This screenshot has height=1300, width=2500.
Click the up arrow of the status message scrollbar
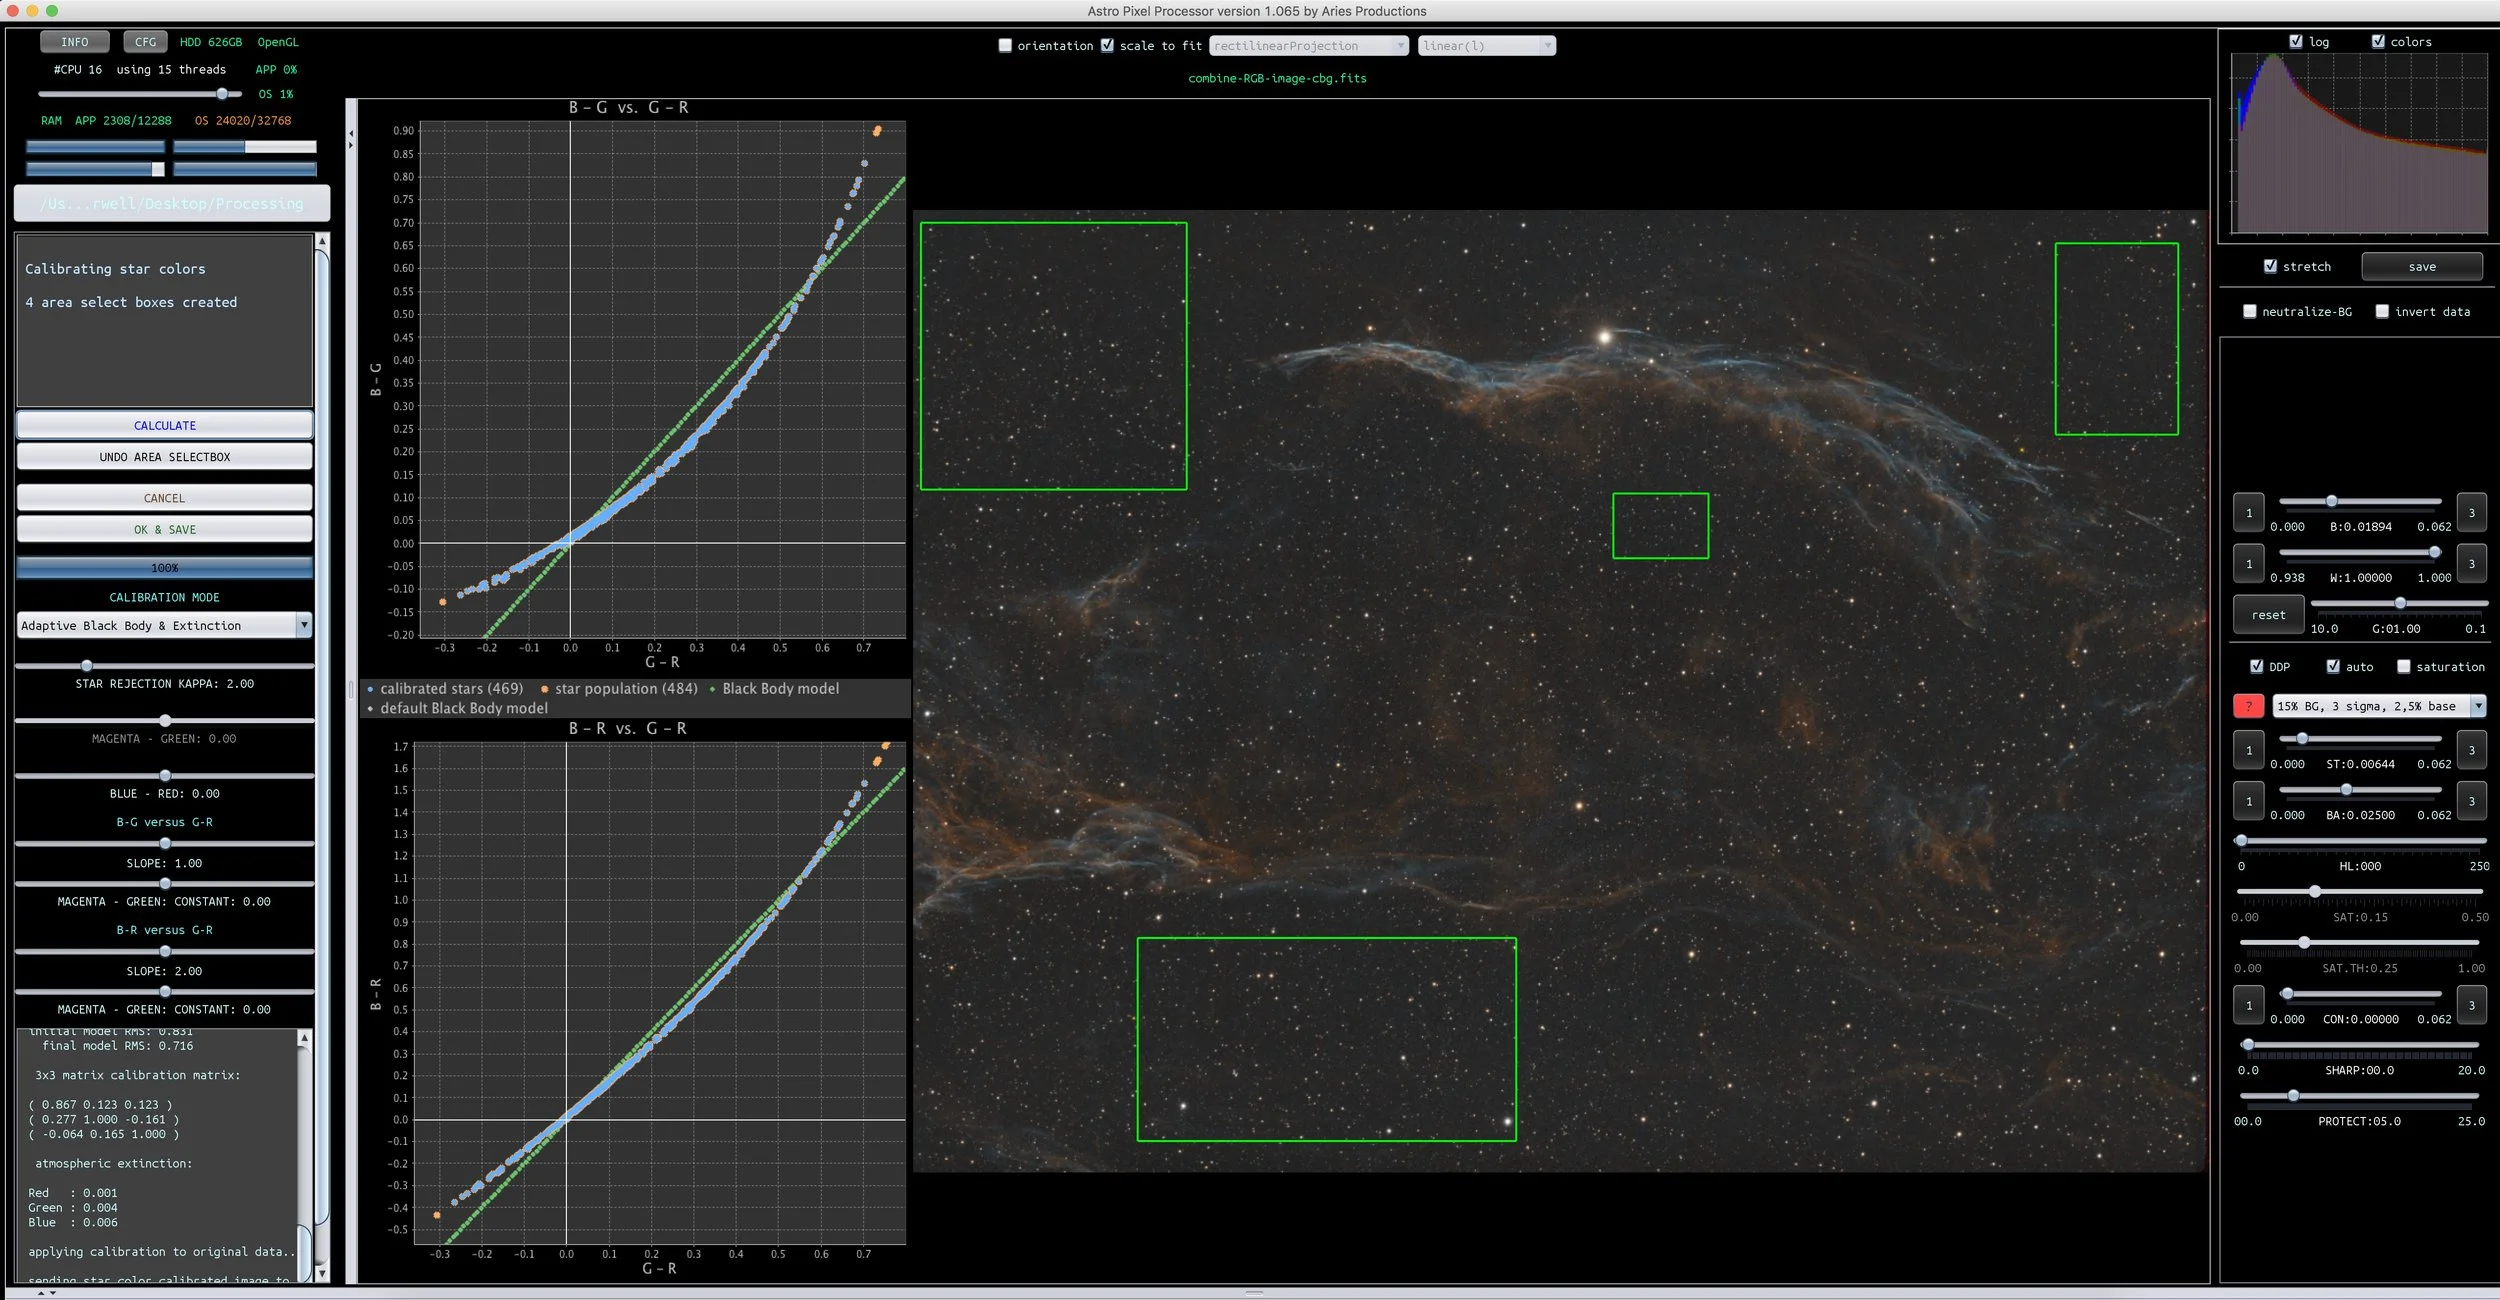coord(322,241)
